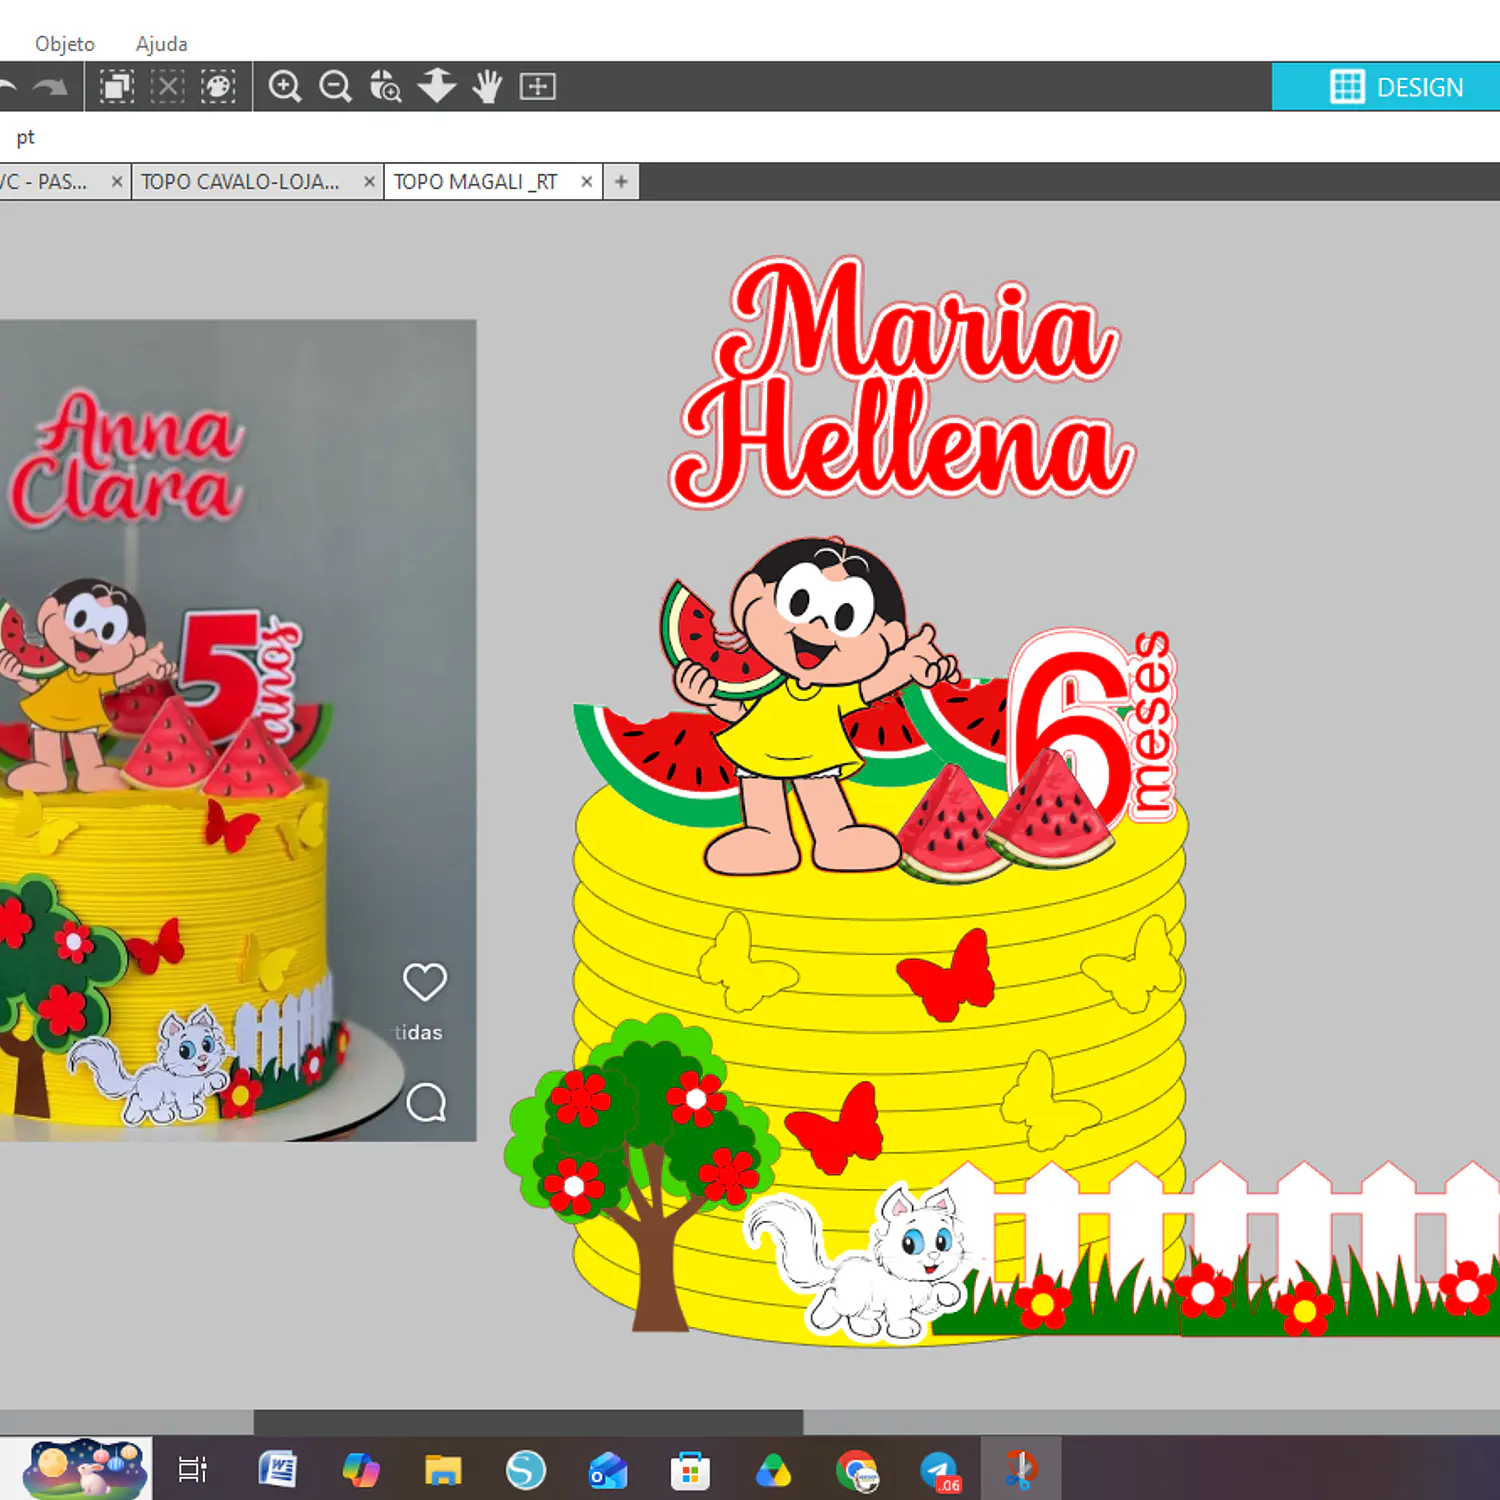The image size is (1500, 1500).
Task: Click the Fit to Page icon
Action: [538, 87]
